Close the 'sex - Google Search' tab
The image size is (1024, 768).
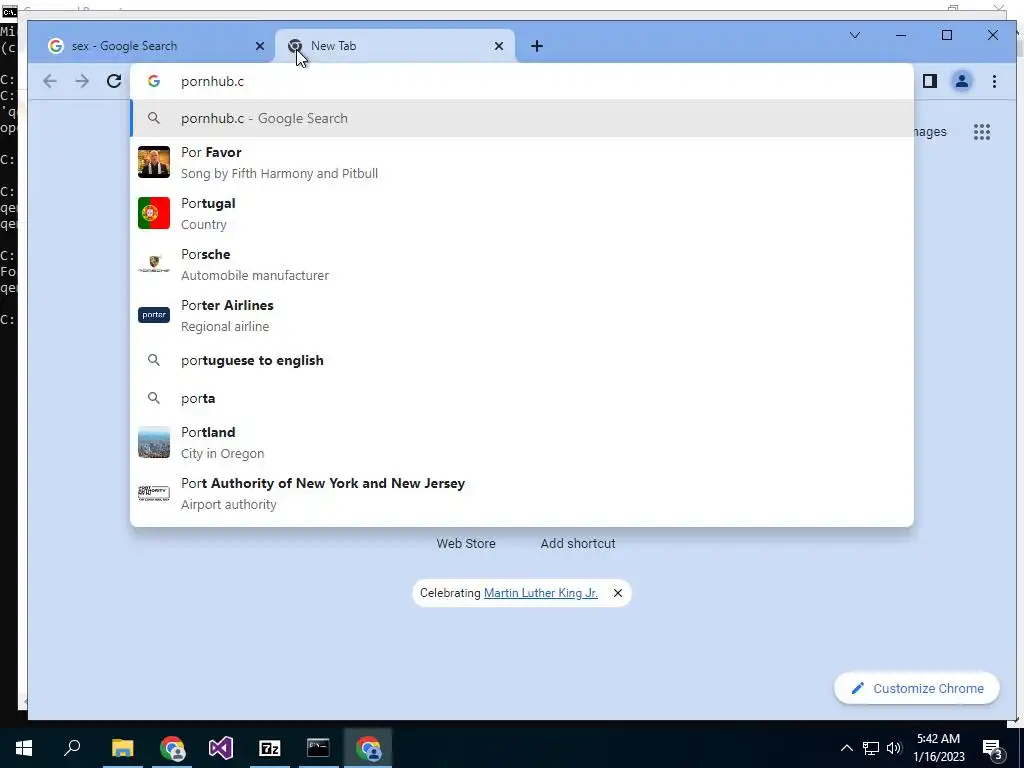click(260, 46)
